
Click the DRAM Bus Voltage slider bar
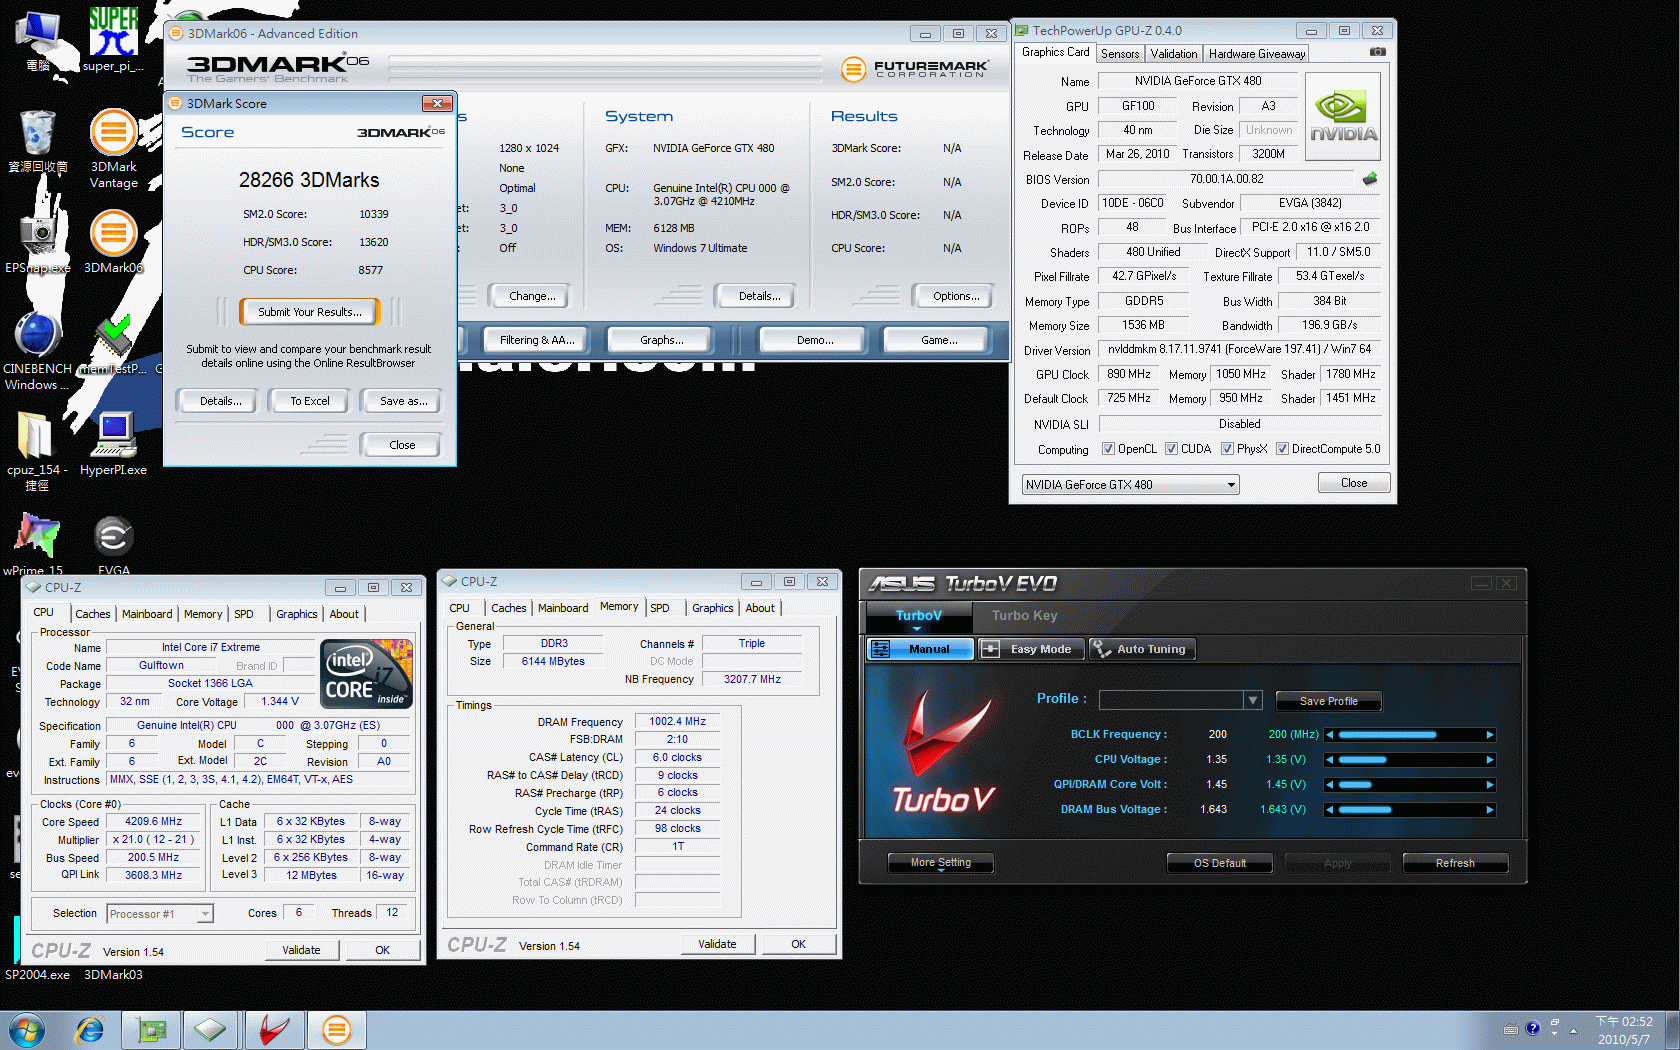pyautogui.click(x=1410, y=810)
